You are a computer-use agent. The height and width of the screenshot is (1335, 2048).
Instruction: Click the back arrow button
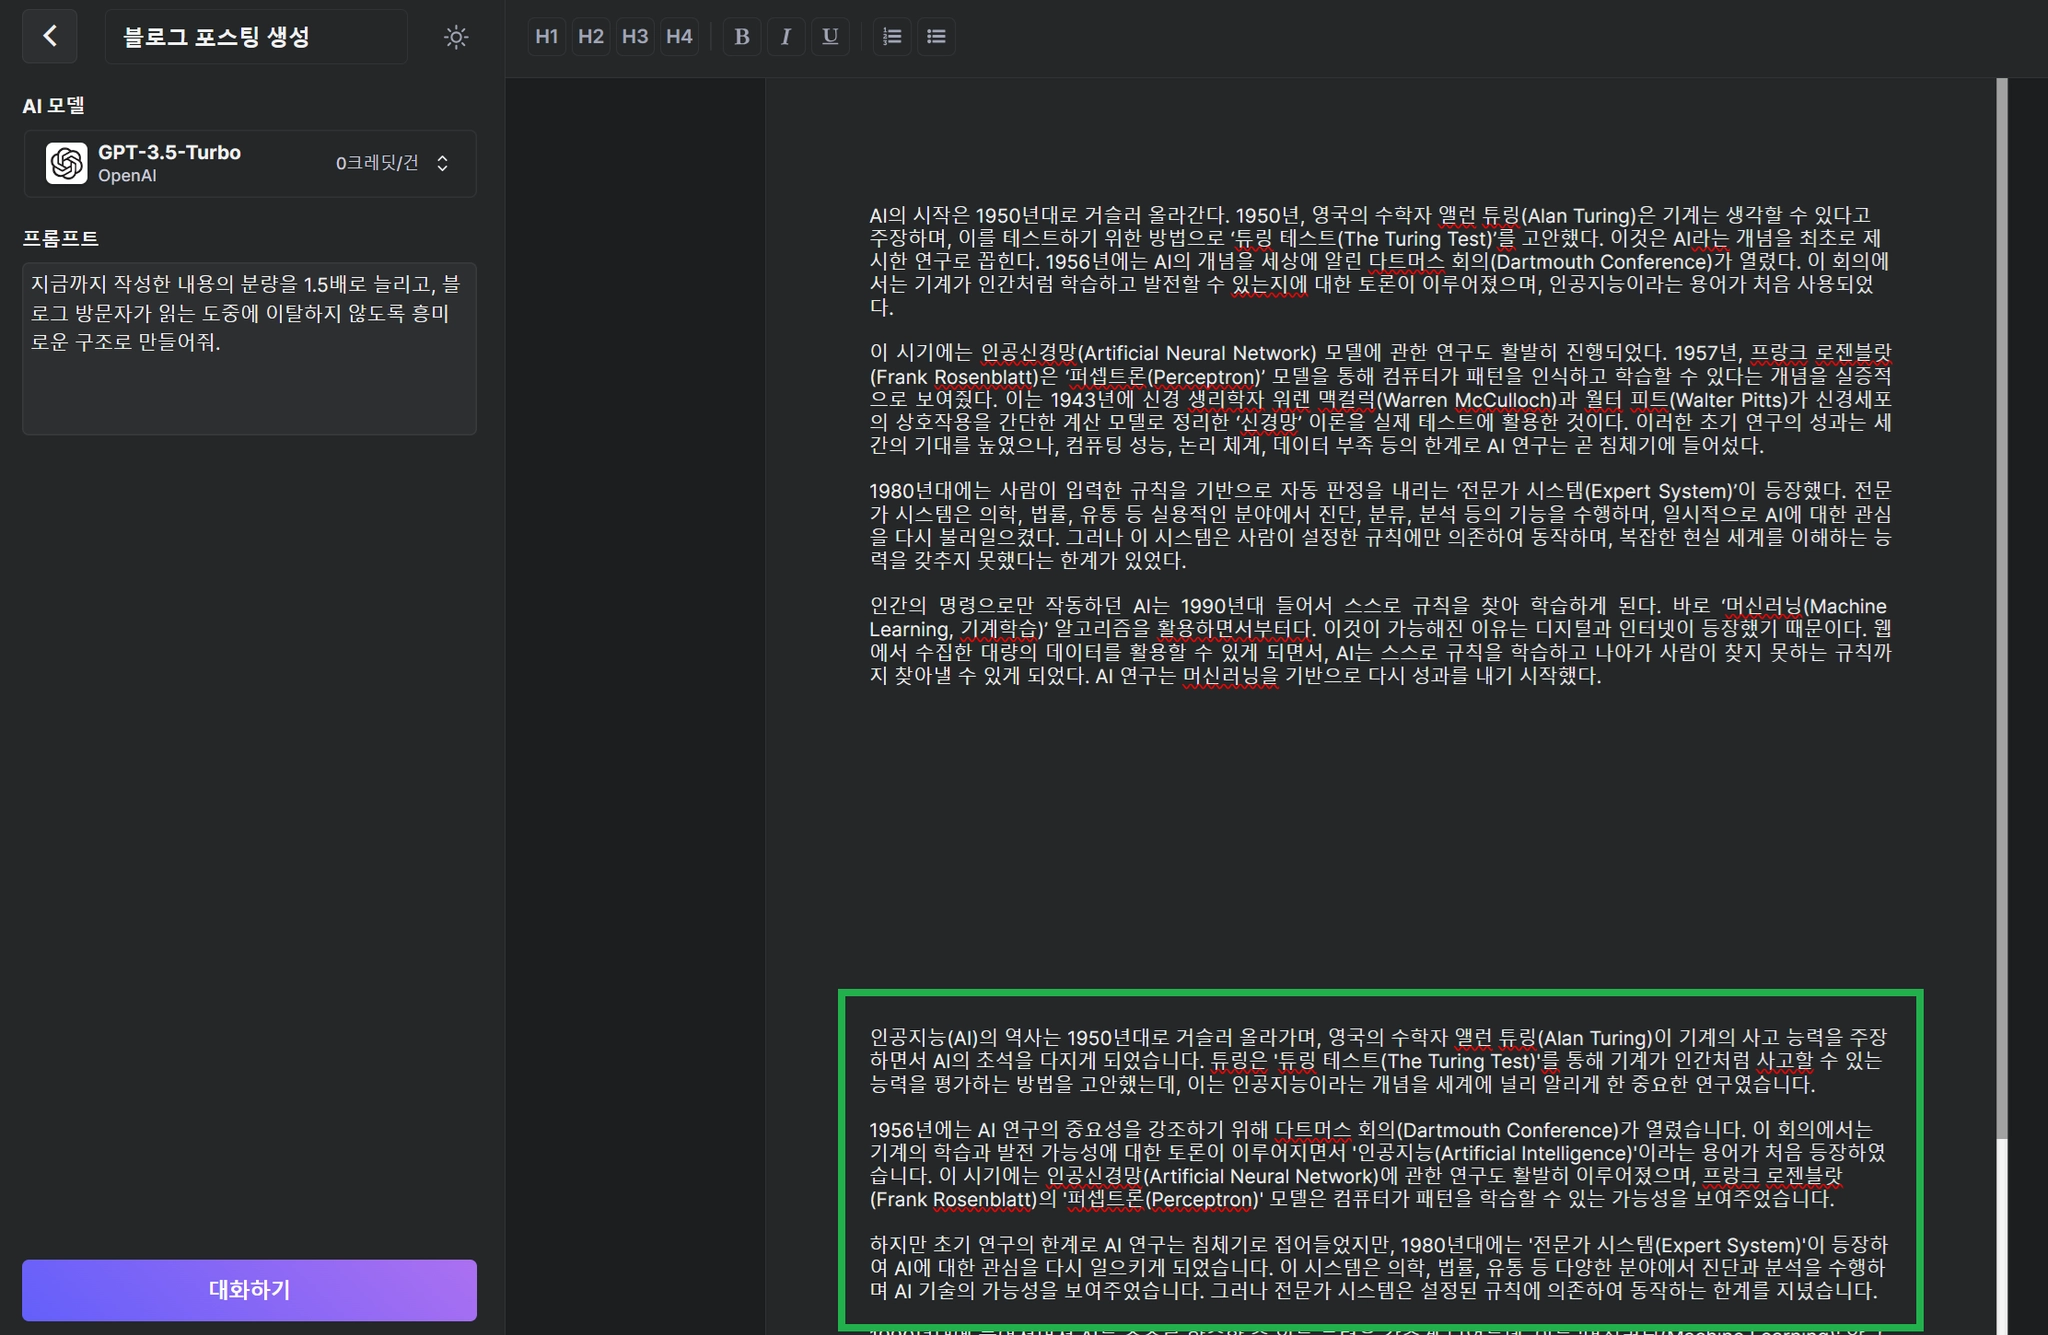point(50,37)
